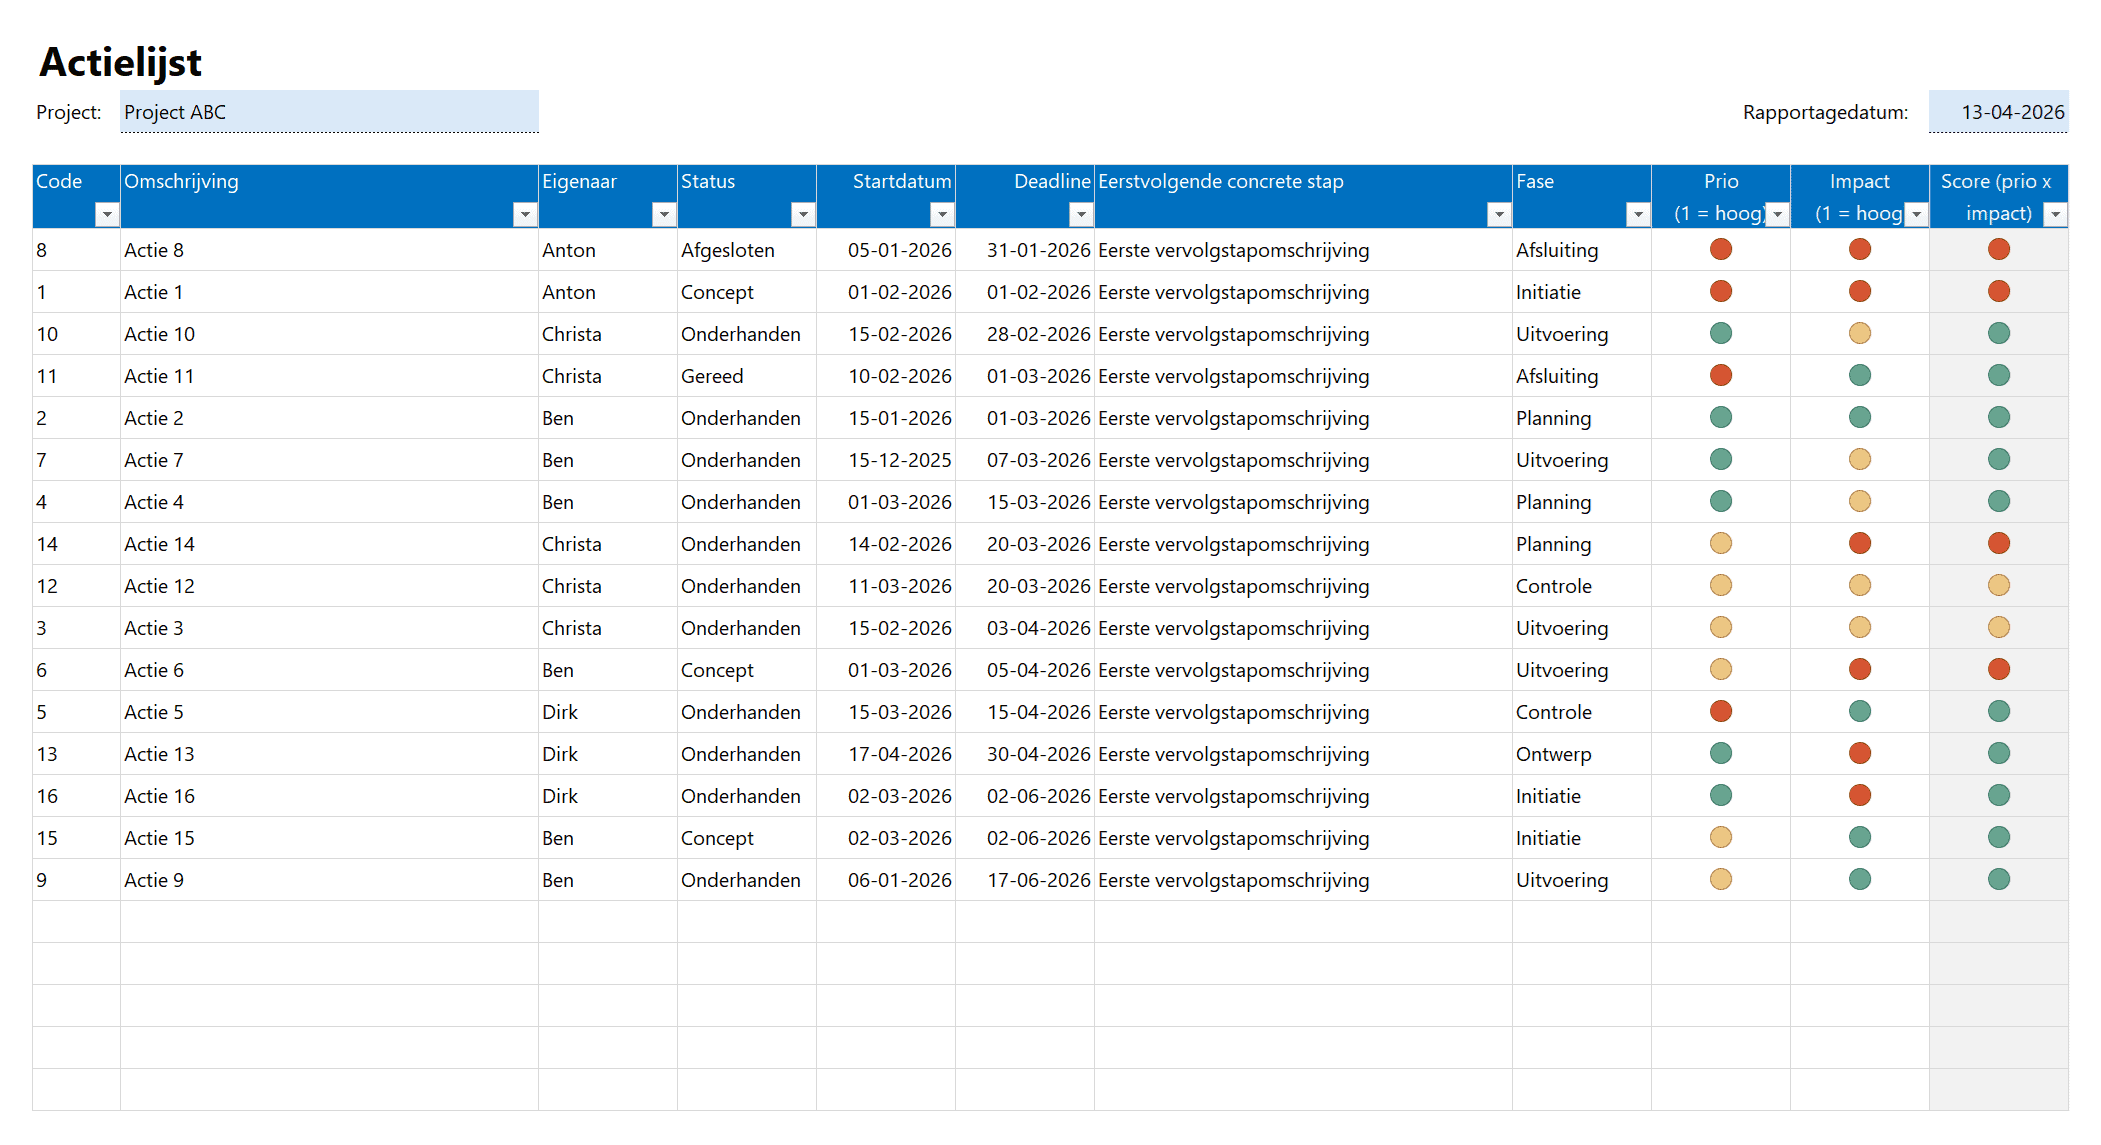Open the Impact column filter dropdown
This screenshot has width=2101, height=1145.
tap(1916, 214)
